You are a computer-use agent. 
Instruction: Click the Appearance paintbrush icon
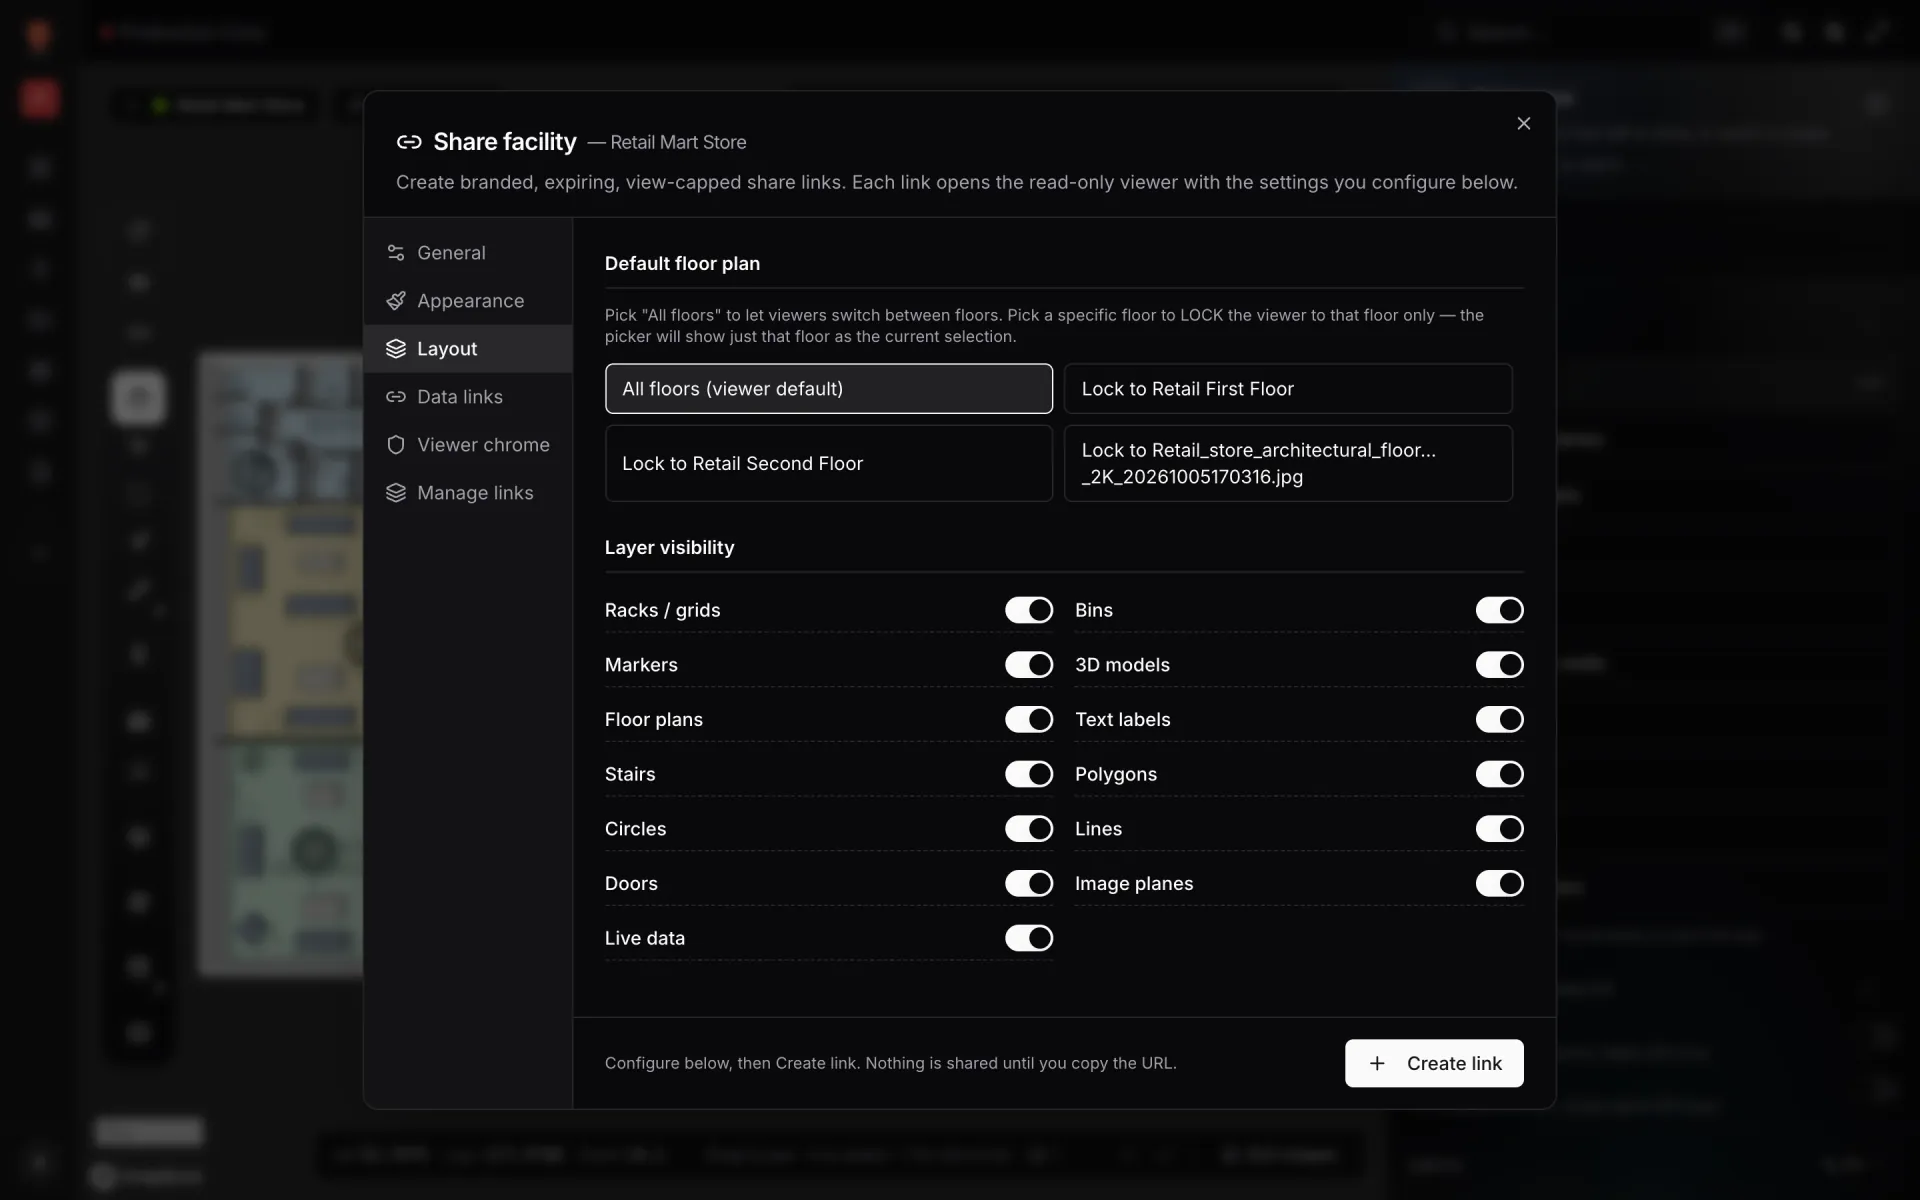point(396,301)
